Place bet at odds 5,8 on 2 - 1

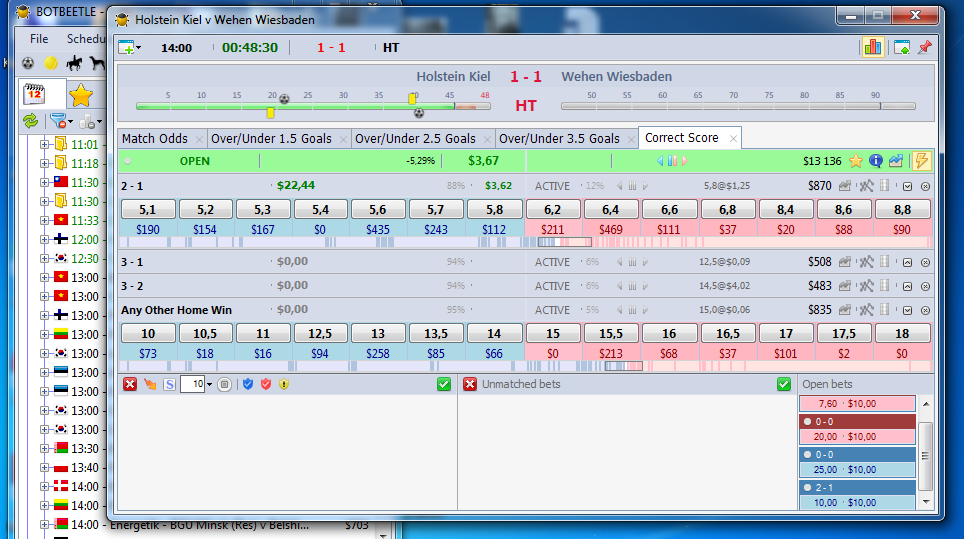tap(494, 210)
